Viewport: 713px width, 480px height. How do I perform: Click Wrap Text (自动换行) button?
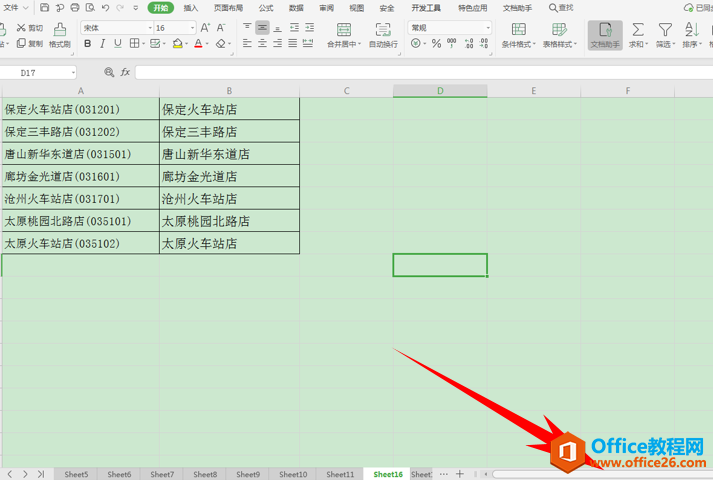[x=383, y=35]
